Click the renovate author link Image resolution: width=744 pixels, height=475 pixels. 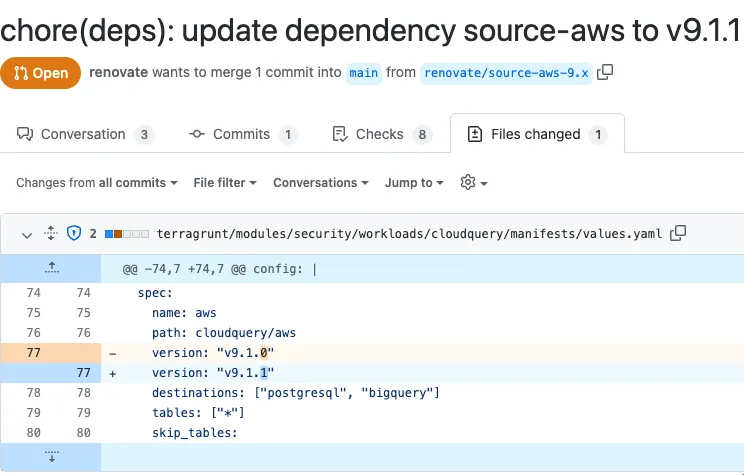119,72
